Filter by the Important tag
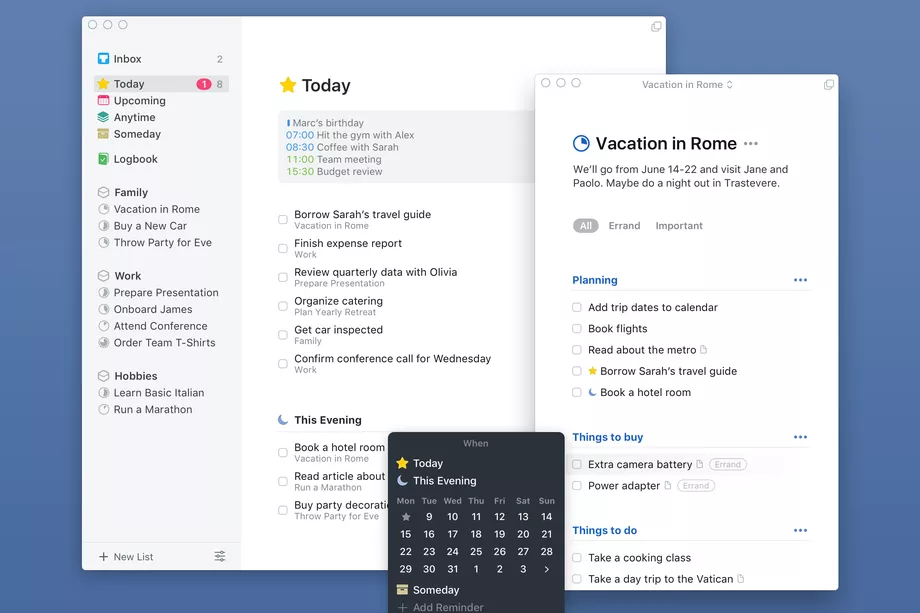This screenshot has height=613, width=920. 679,226
